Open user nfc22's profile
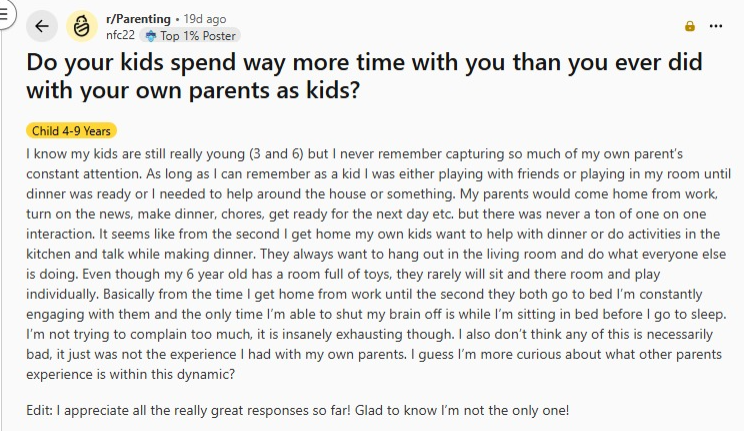 [120, 35]
